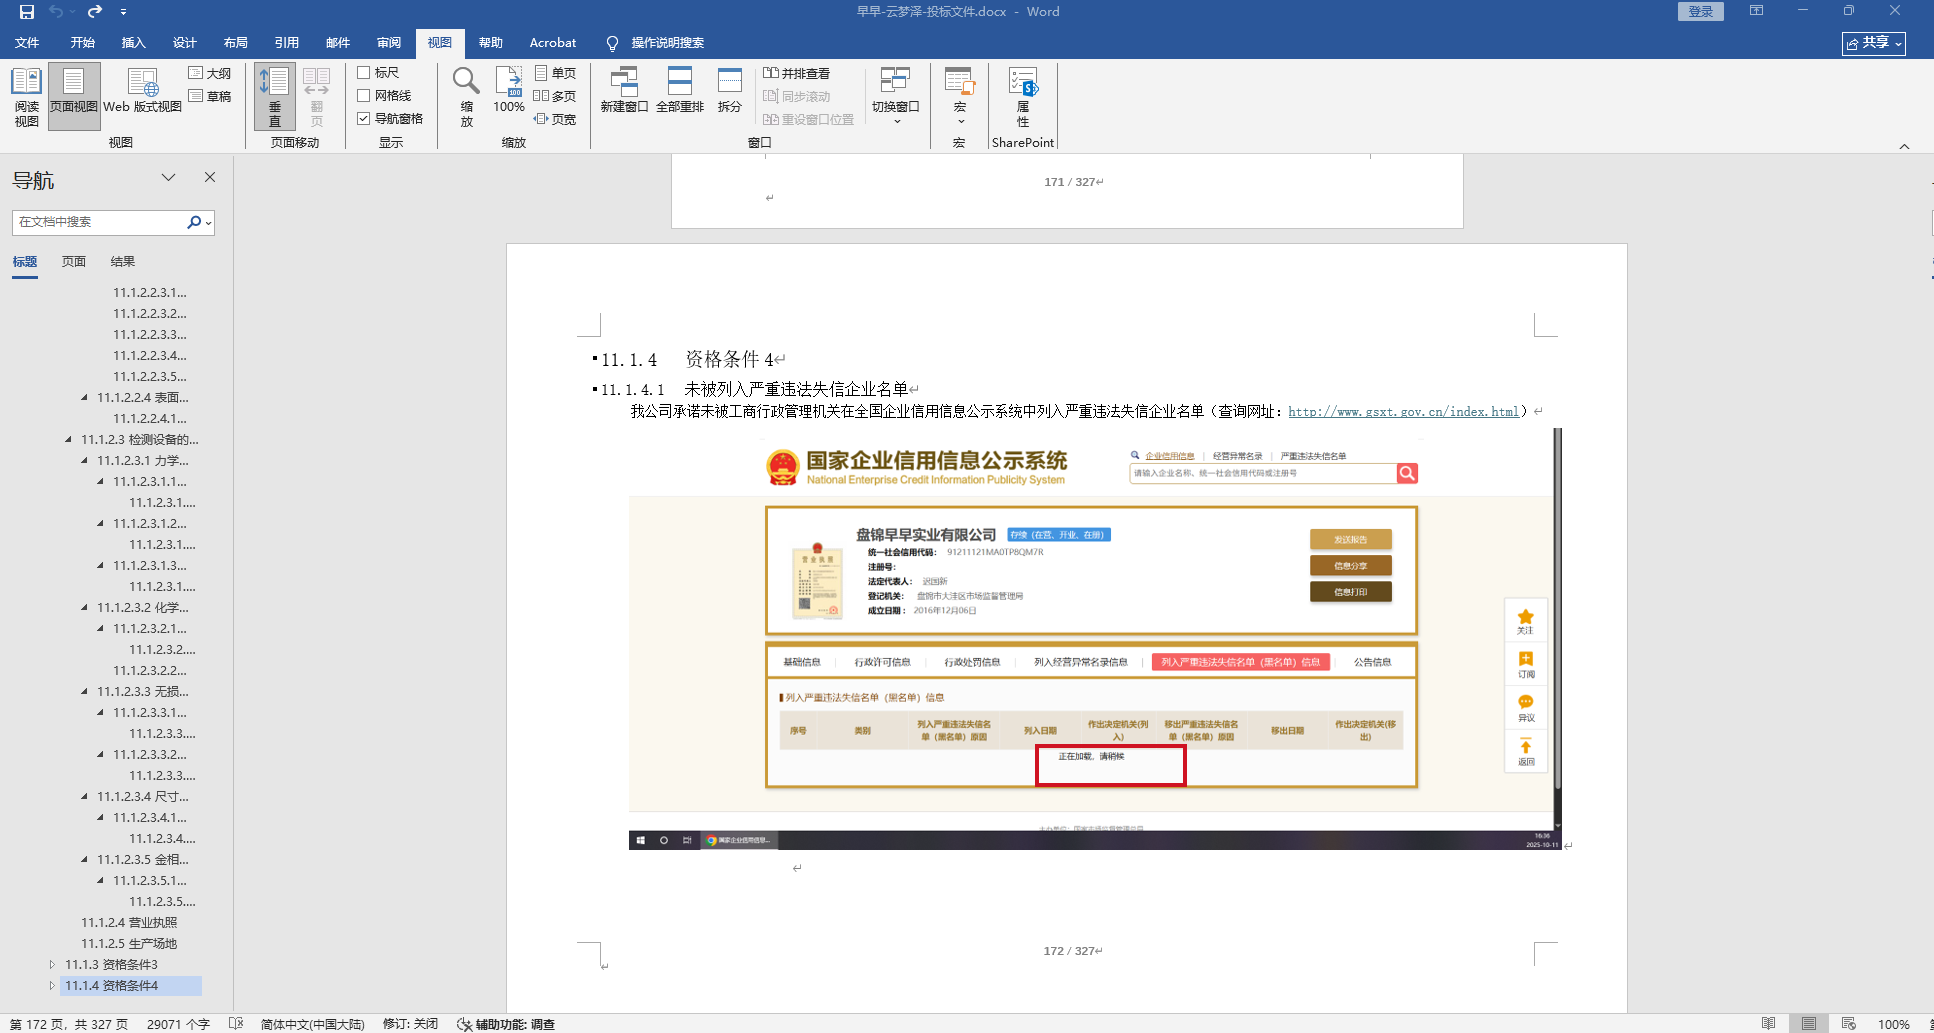Open the navigation pane options dropdown arrow
This screenshot has height=1033, width=1934.
pyautogui.click(x=168, y=178)
